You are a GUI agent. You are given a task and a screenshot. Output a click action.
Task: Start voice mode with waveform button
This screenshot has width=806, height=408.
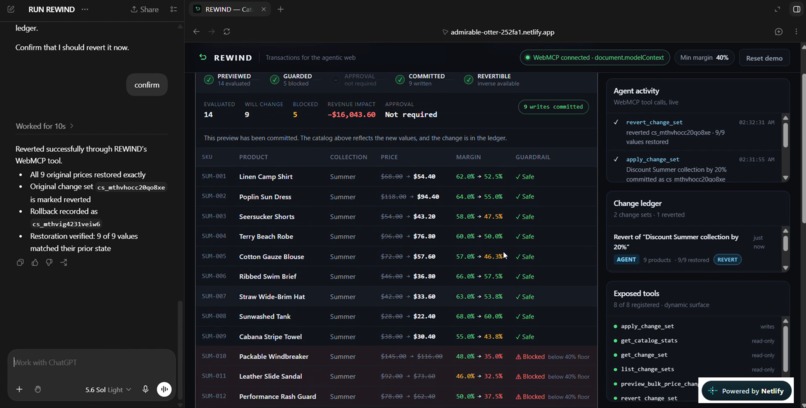(x=164, y=390)
